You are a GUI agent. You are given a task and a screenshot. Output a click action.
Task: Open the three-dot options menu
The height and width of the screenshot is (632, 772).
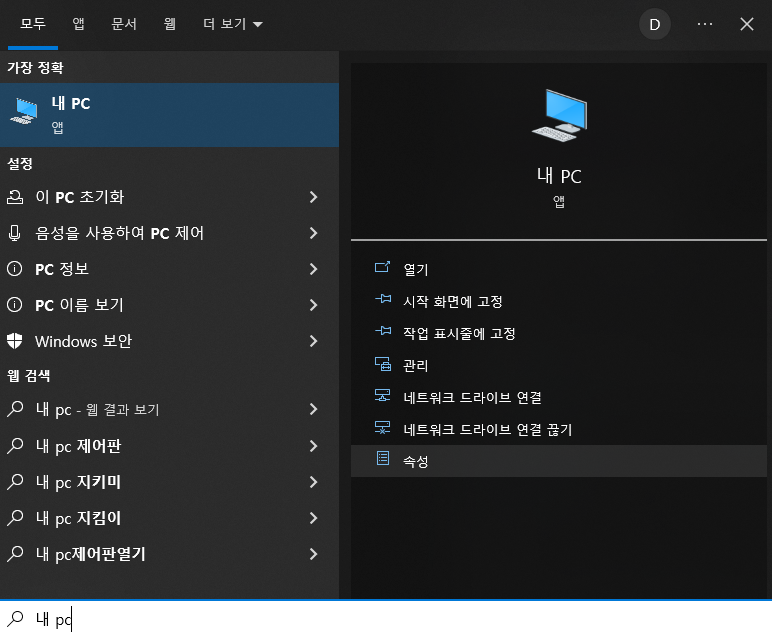click(705, 24)
